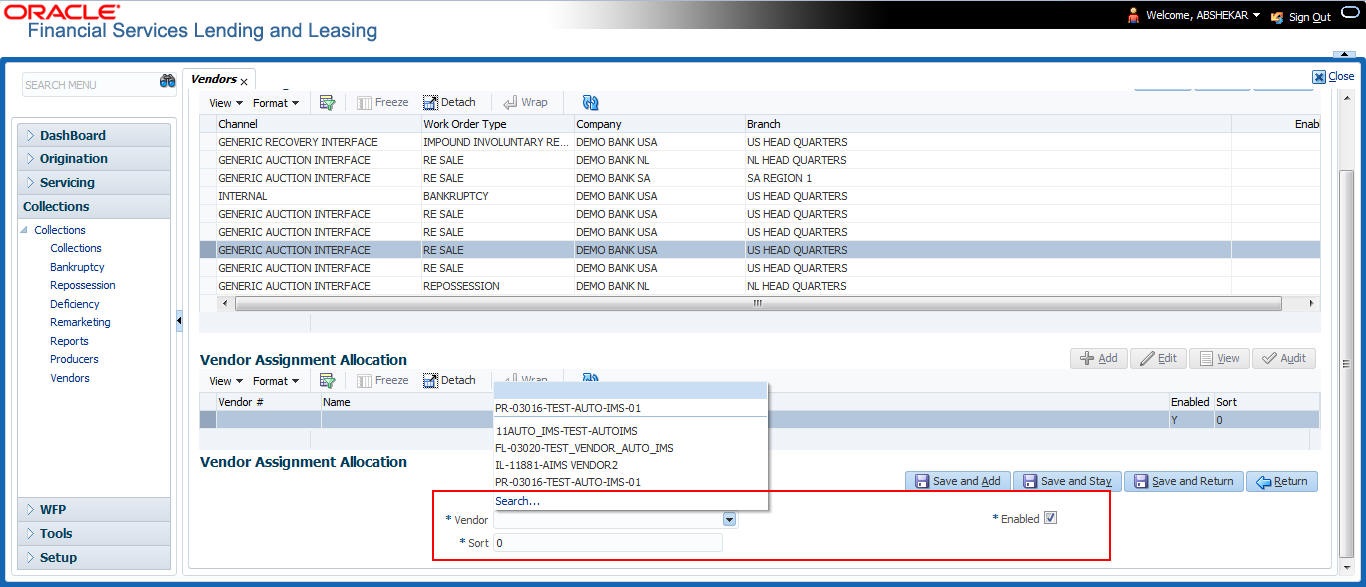Select the REPOSSESSION row with DEMO BANK NL
1366x587 pixels.
760,286
